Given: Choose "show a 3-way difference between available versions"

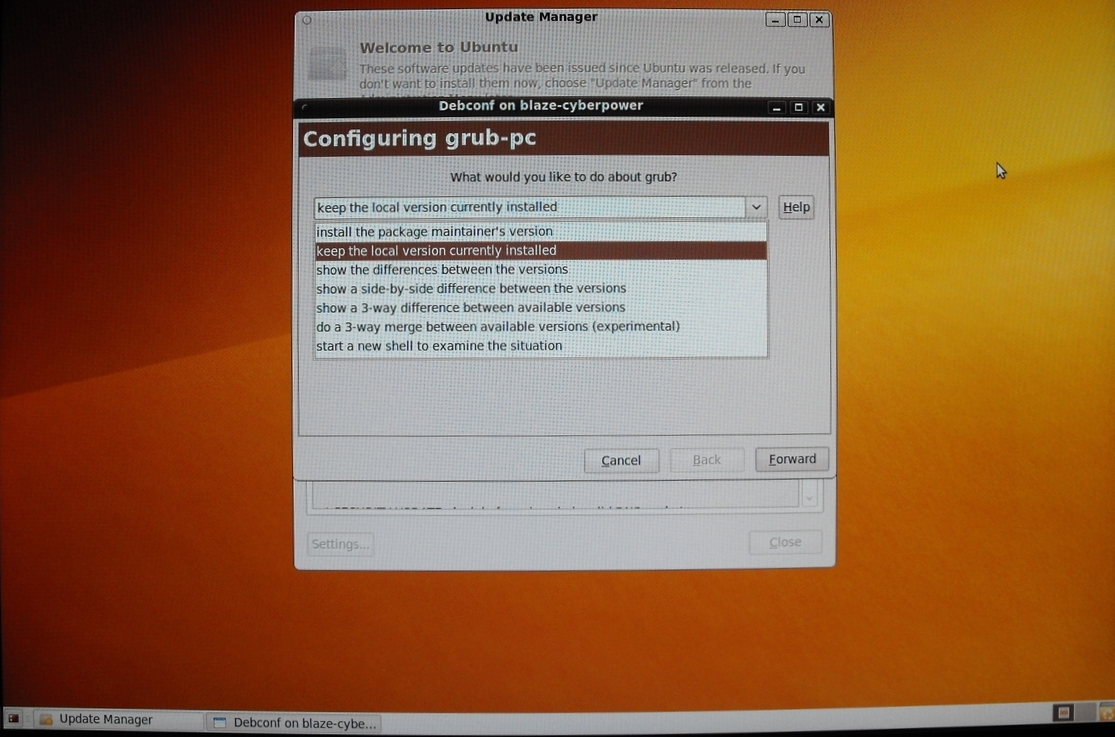Looking at the screenshot, I should [470, 307].
